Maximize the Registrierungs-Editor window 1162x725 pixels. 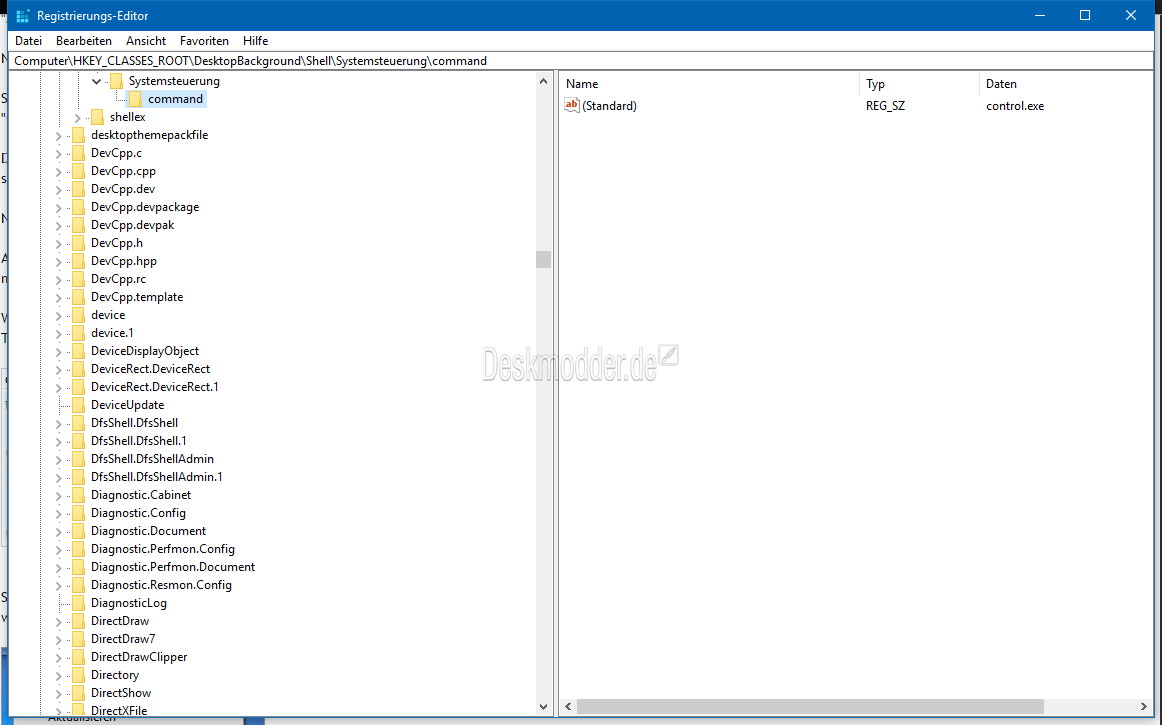[x=1085, y=15]
